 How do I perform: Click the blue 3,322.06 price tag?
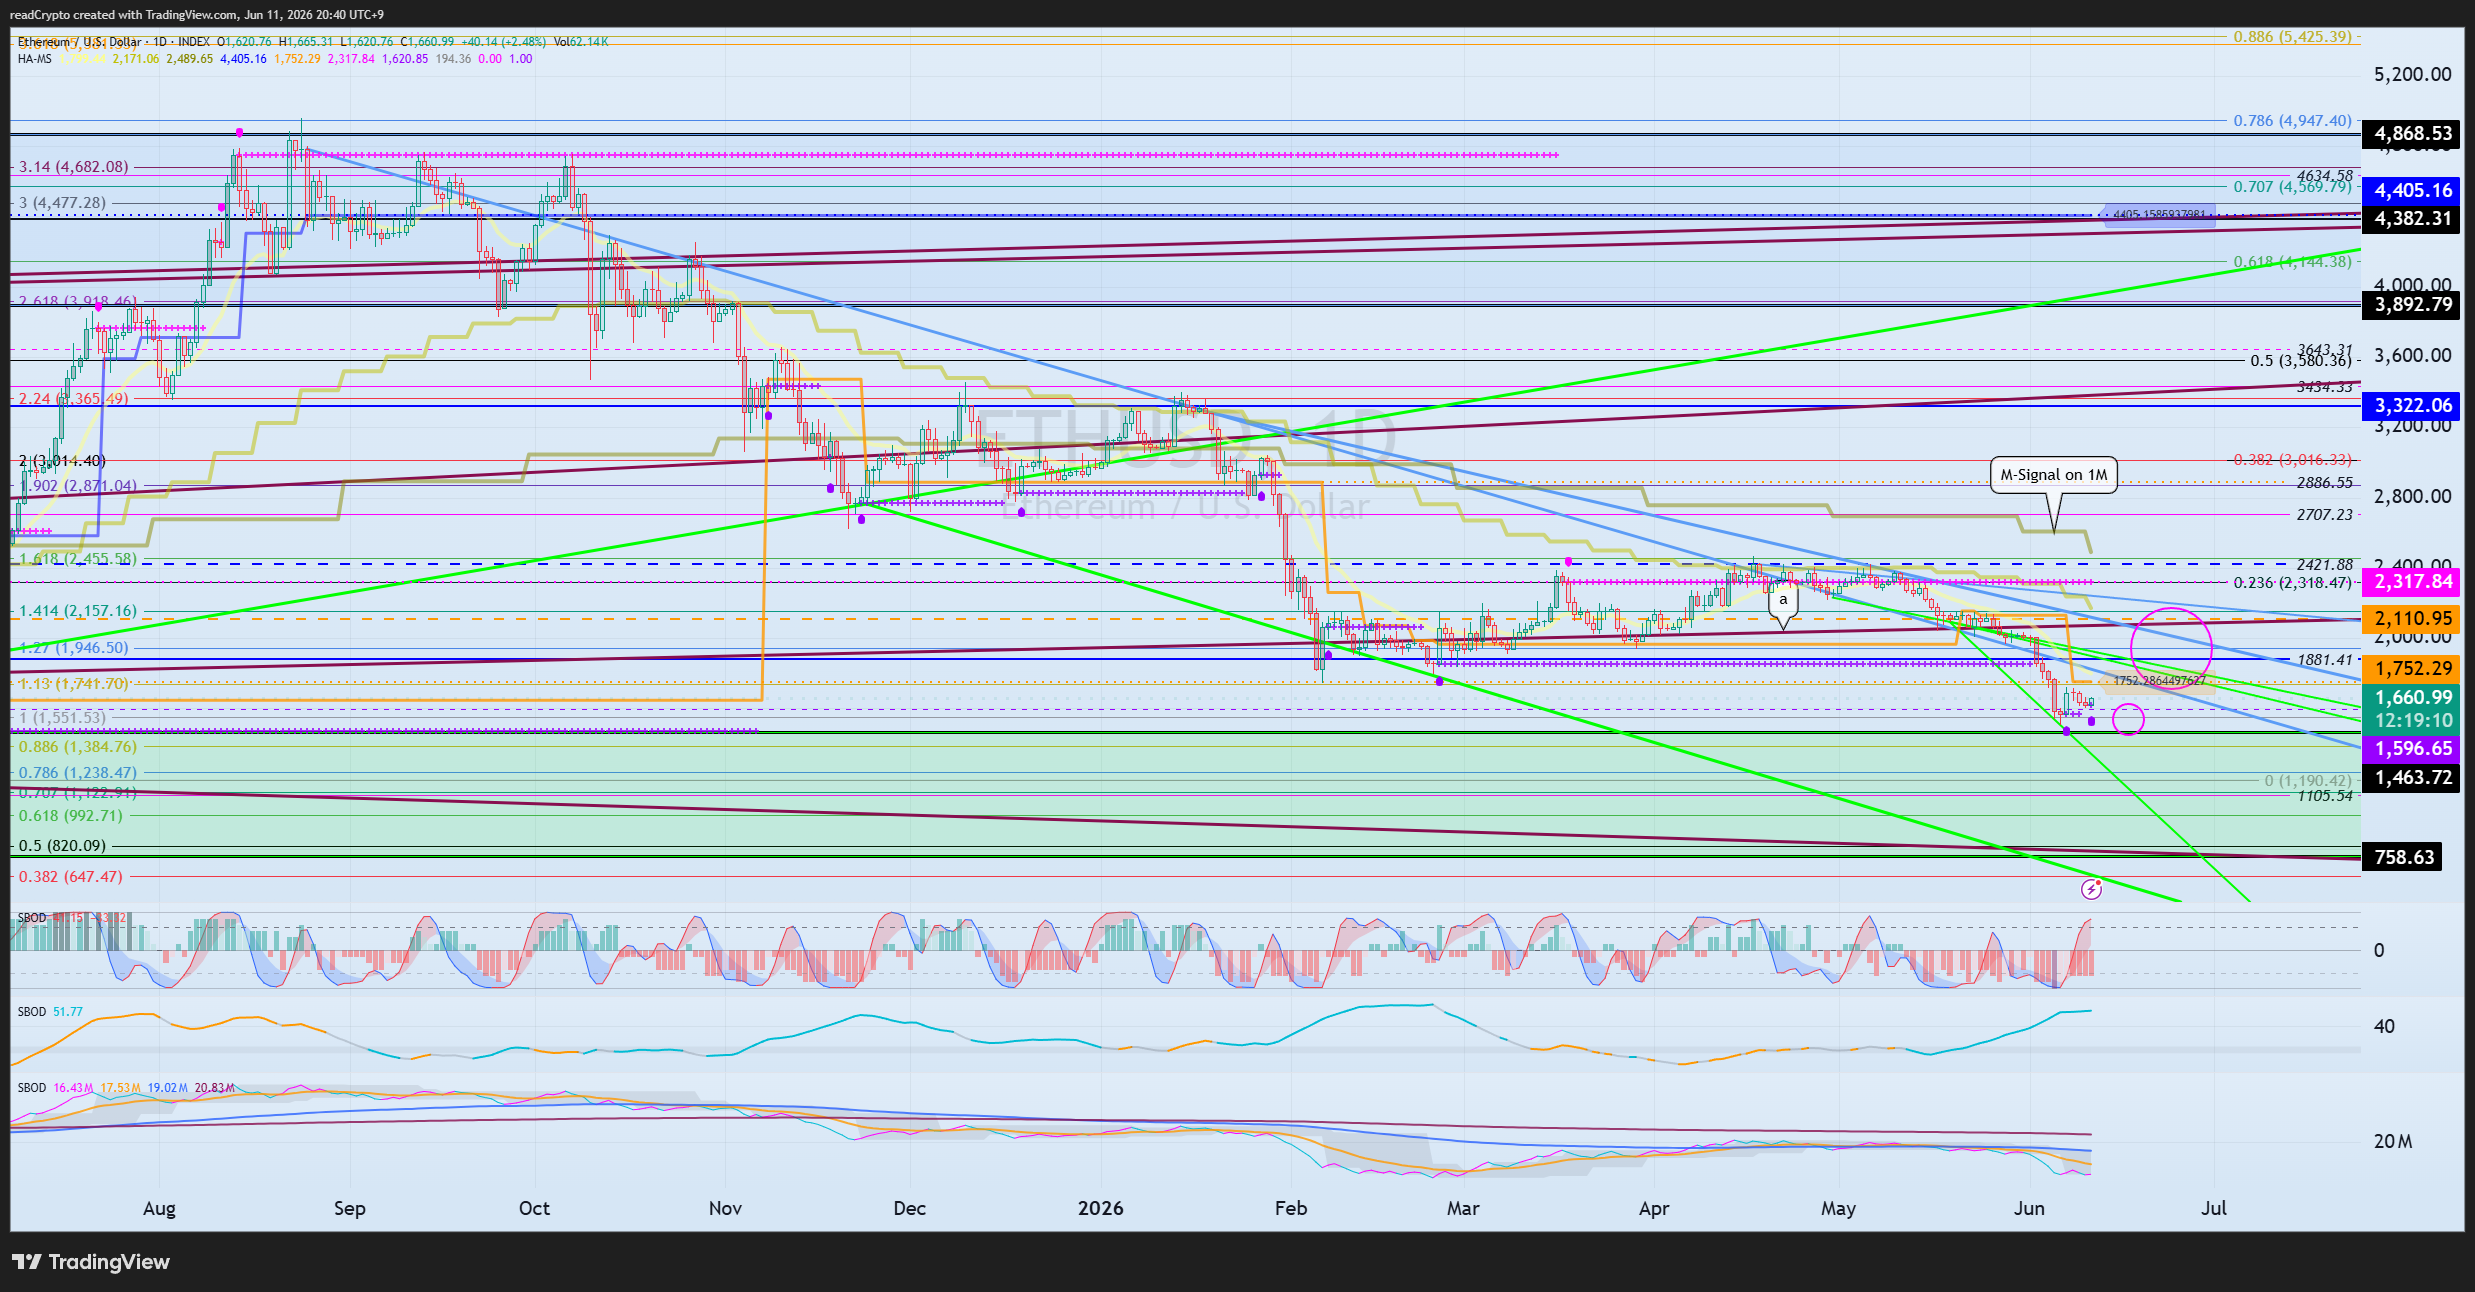2413,405
